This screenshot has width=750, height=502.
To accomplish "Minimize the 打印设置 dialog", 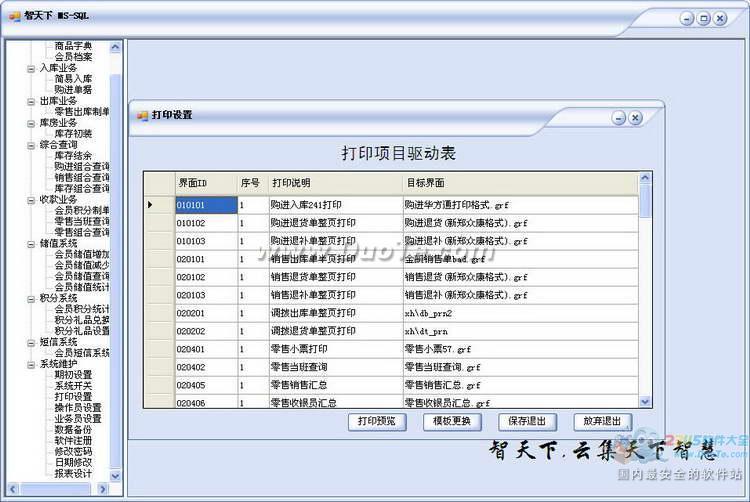I will (619, 118).
